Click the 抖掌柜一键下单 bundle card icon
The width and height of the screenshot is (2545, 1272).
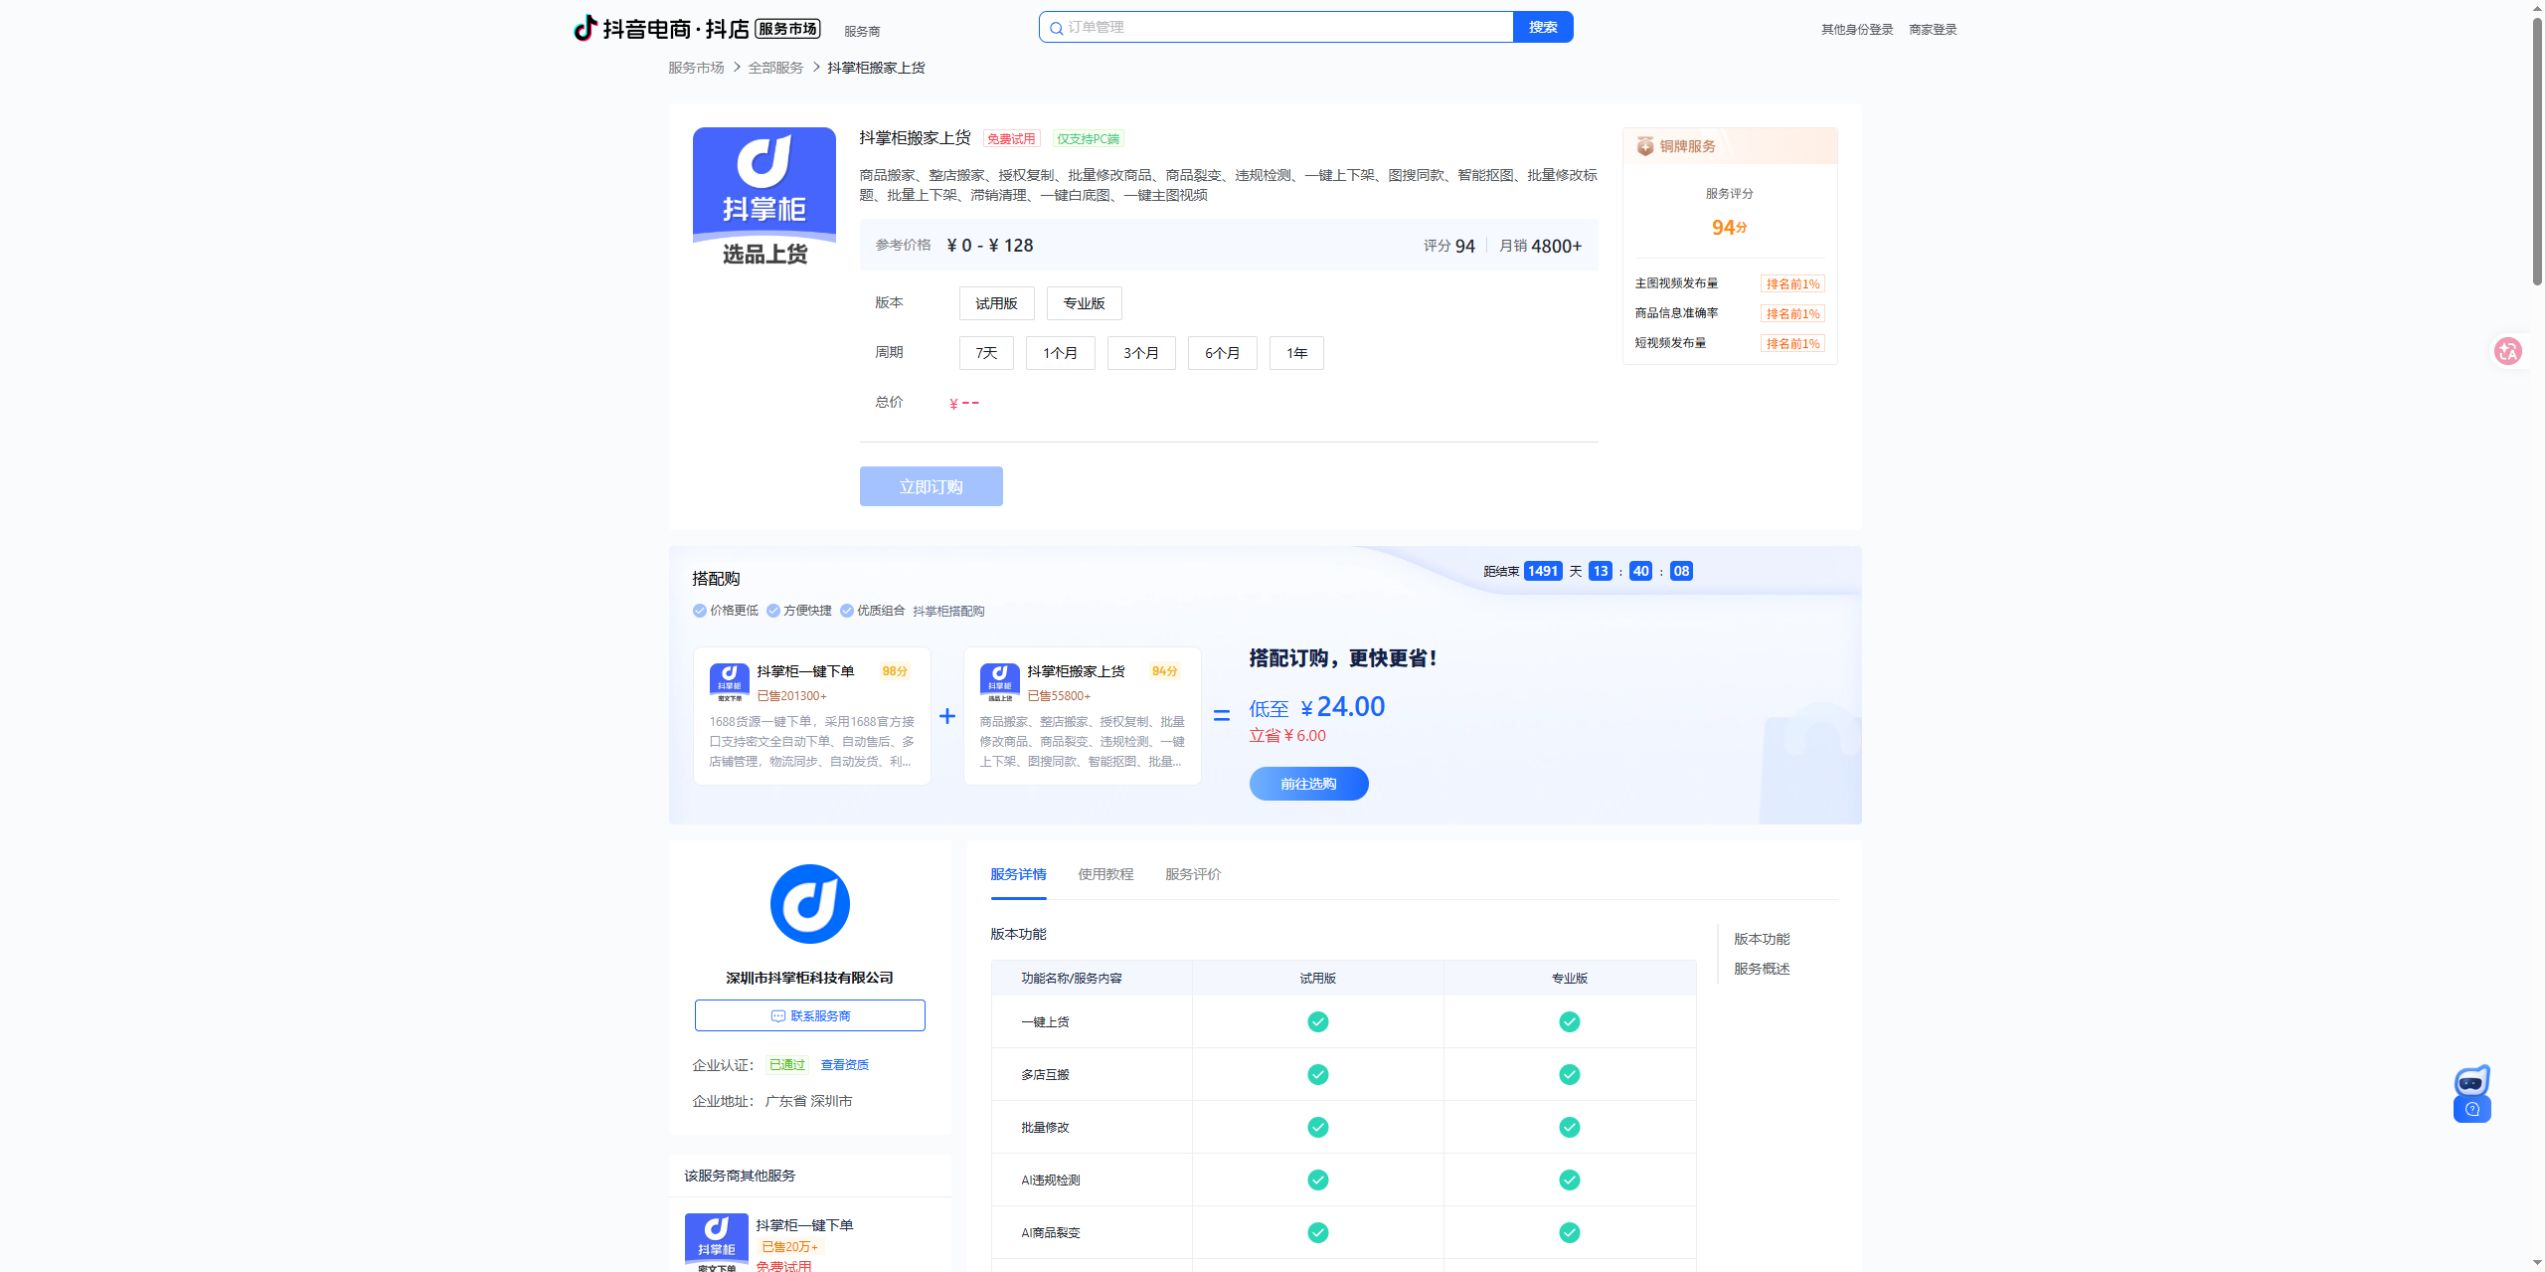(729, 681)
